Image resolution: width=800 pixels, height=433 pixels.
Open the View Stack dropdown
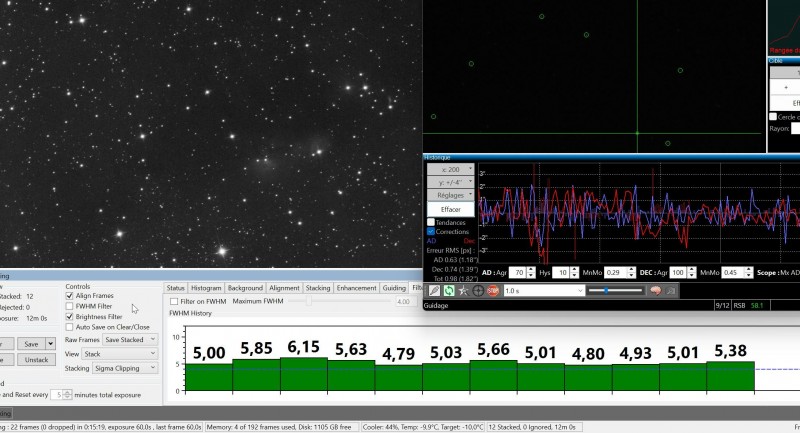click(120, 354)
